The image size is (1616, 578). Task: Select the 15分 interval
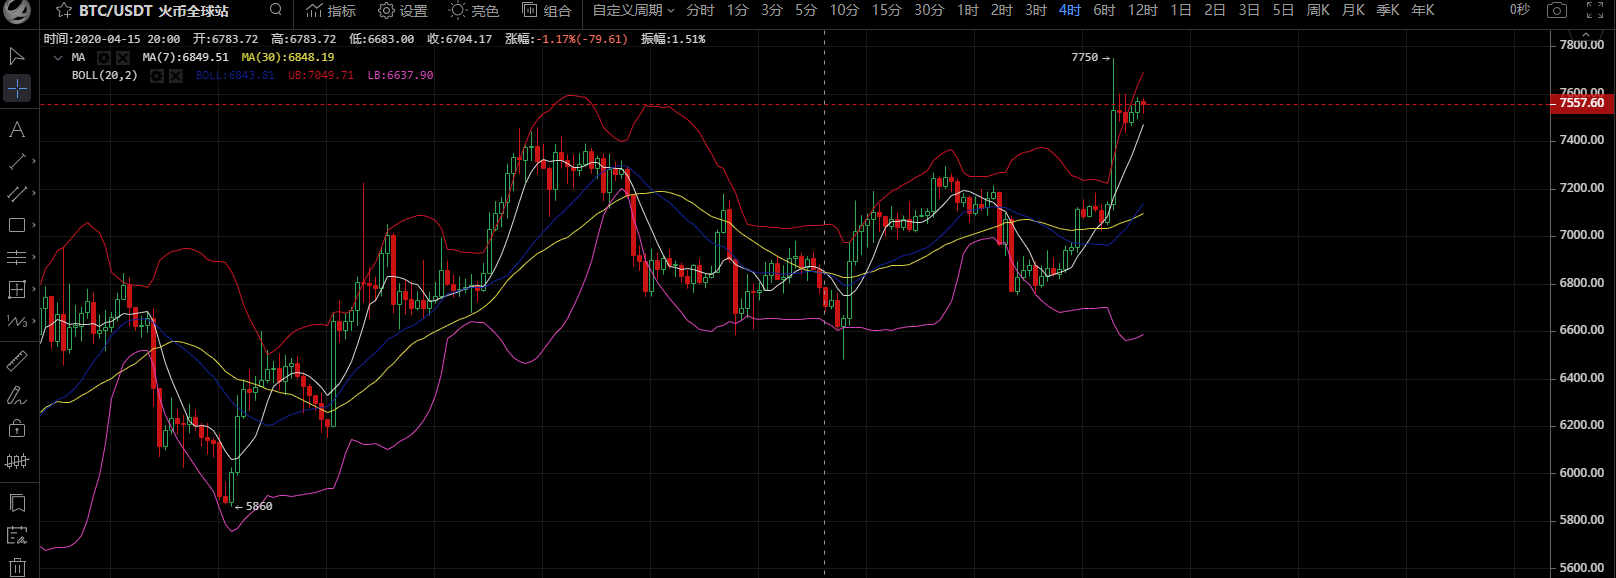886,10
